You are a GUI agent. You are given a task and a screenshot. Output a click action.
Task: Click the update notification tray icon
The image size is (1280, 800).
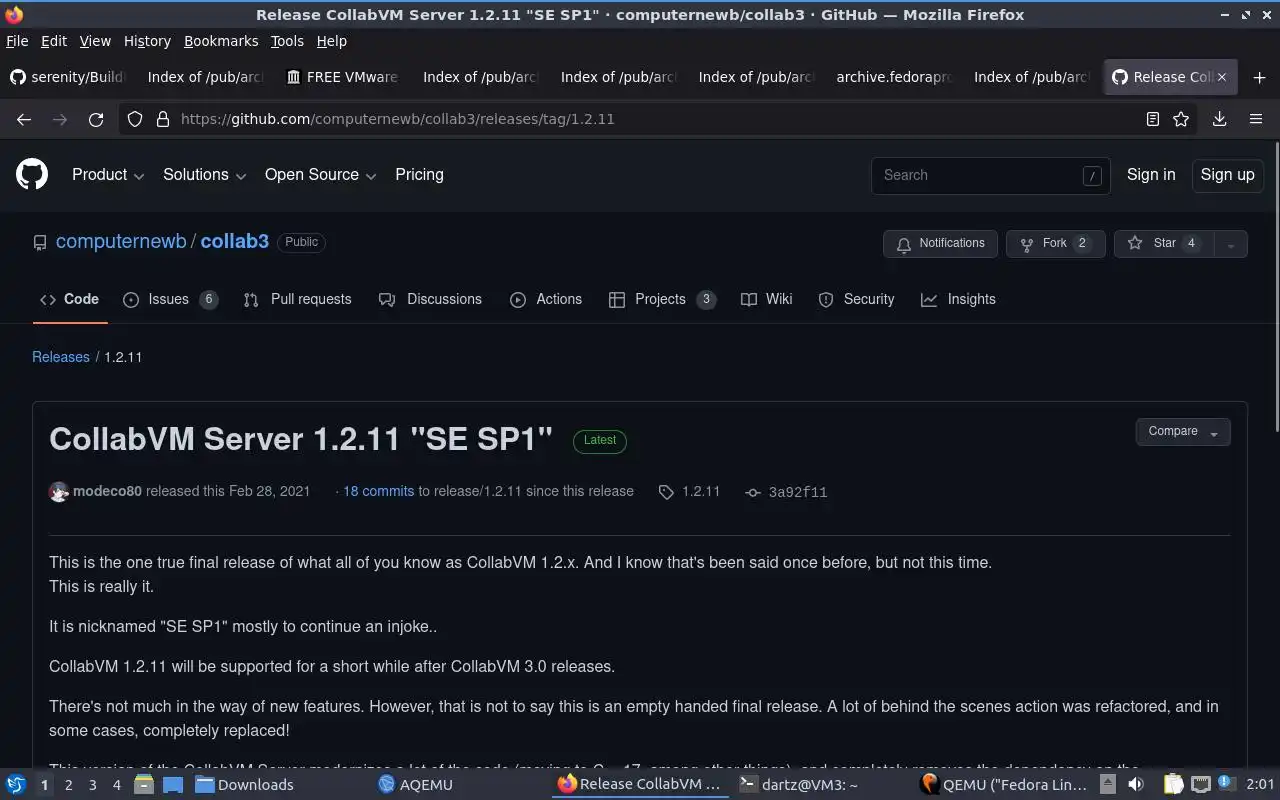pyautogui.click(x=1226, y=785)
